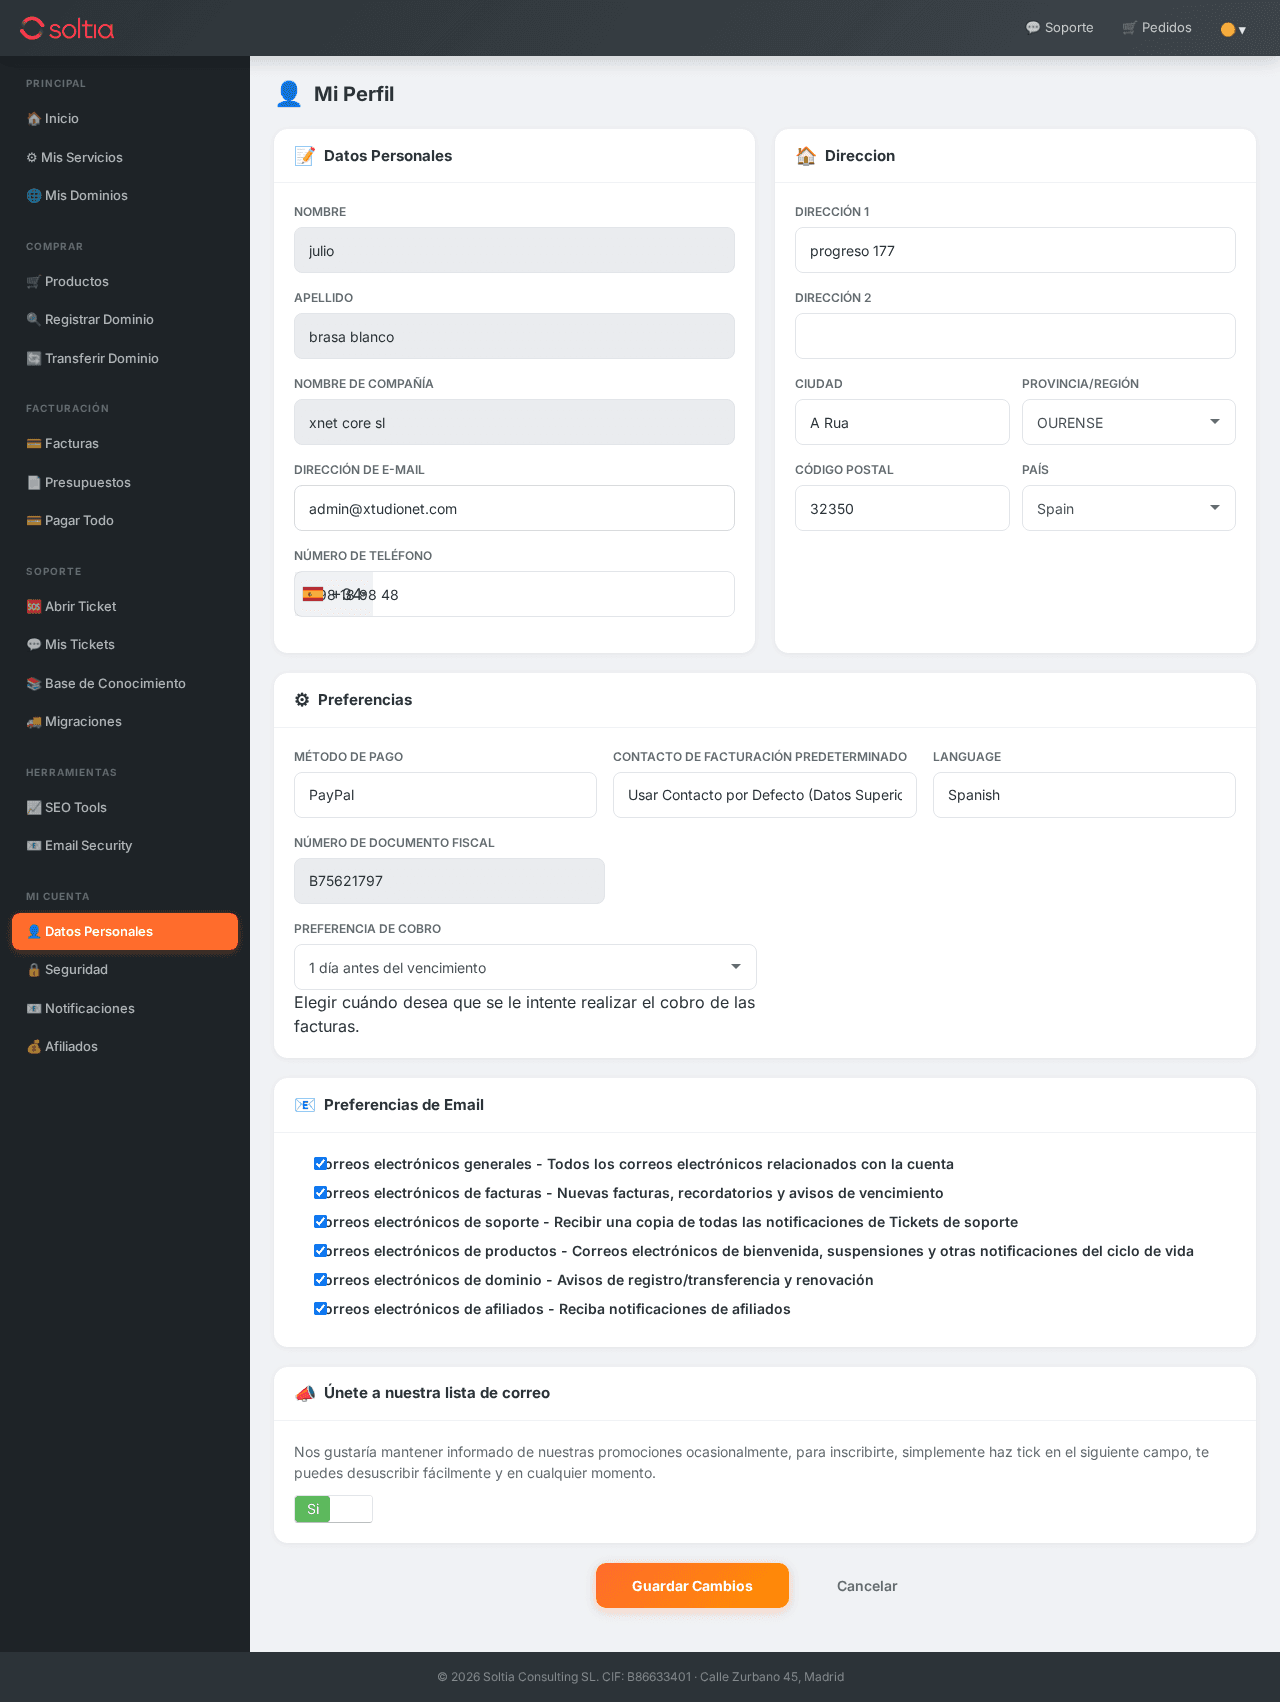The width and height of the screenshot is (1280, 1702).
Task: Click the Pedidos cart icon
Action: click(1129, 28)
